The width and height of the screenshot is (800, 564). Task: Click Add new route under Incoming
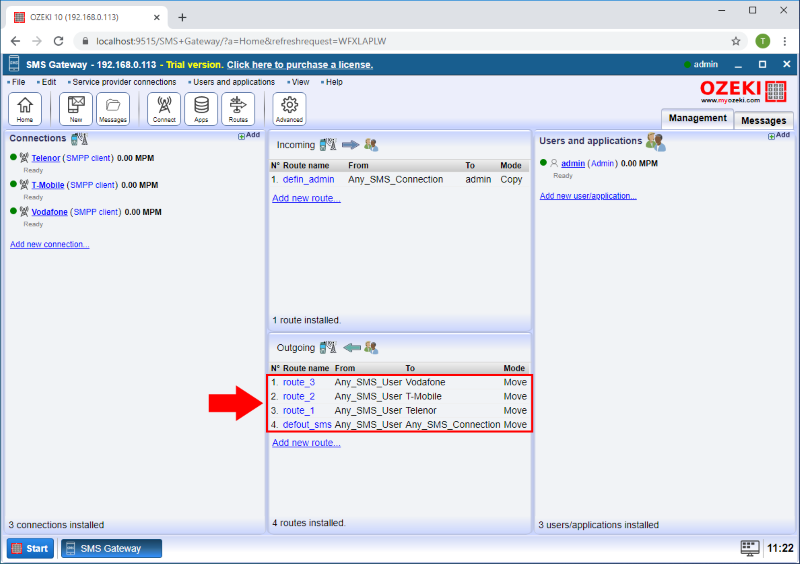306,198
